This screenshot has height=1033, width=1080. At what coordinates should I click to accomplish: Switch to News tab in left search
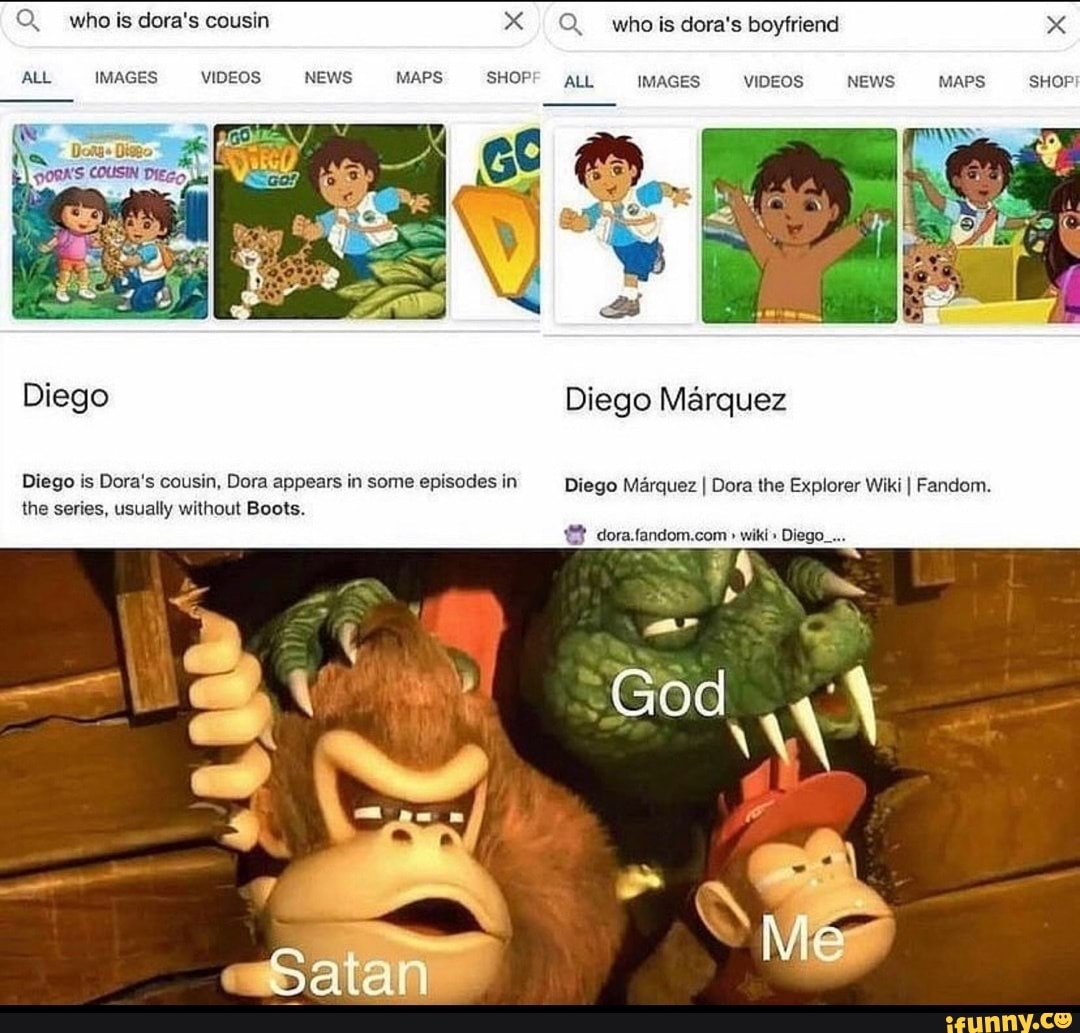328,77
